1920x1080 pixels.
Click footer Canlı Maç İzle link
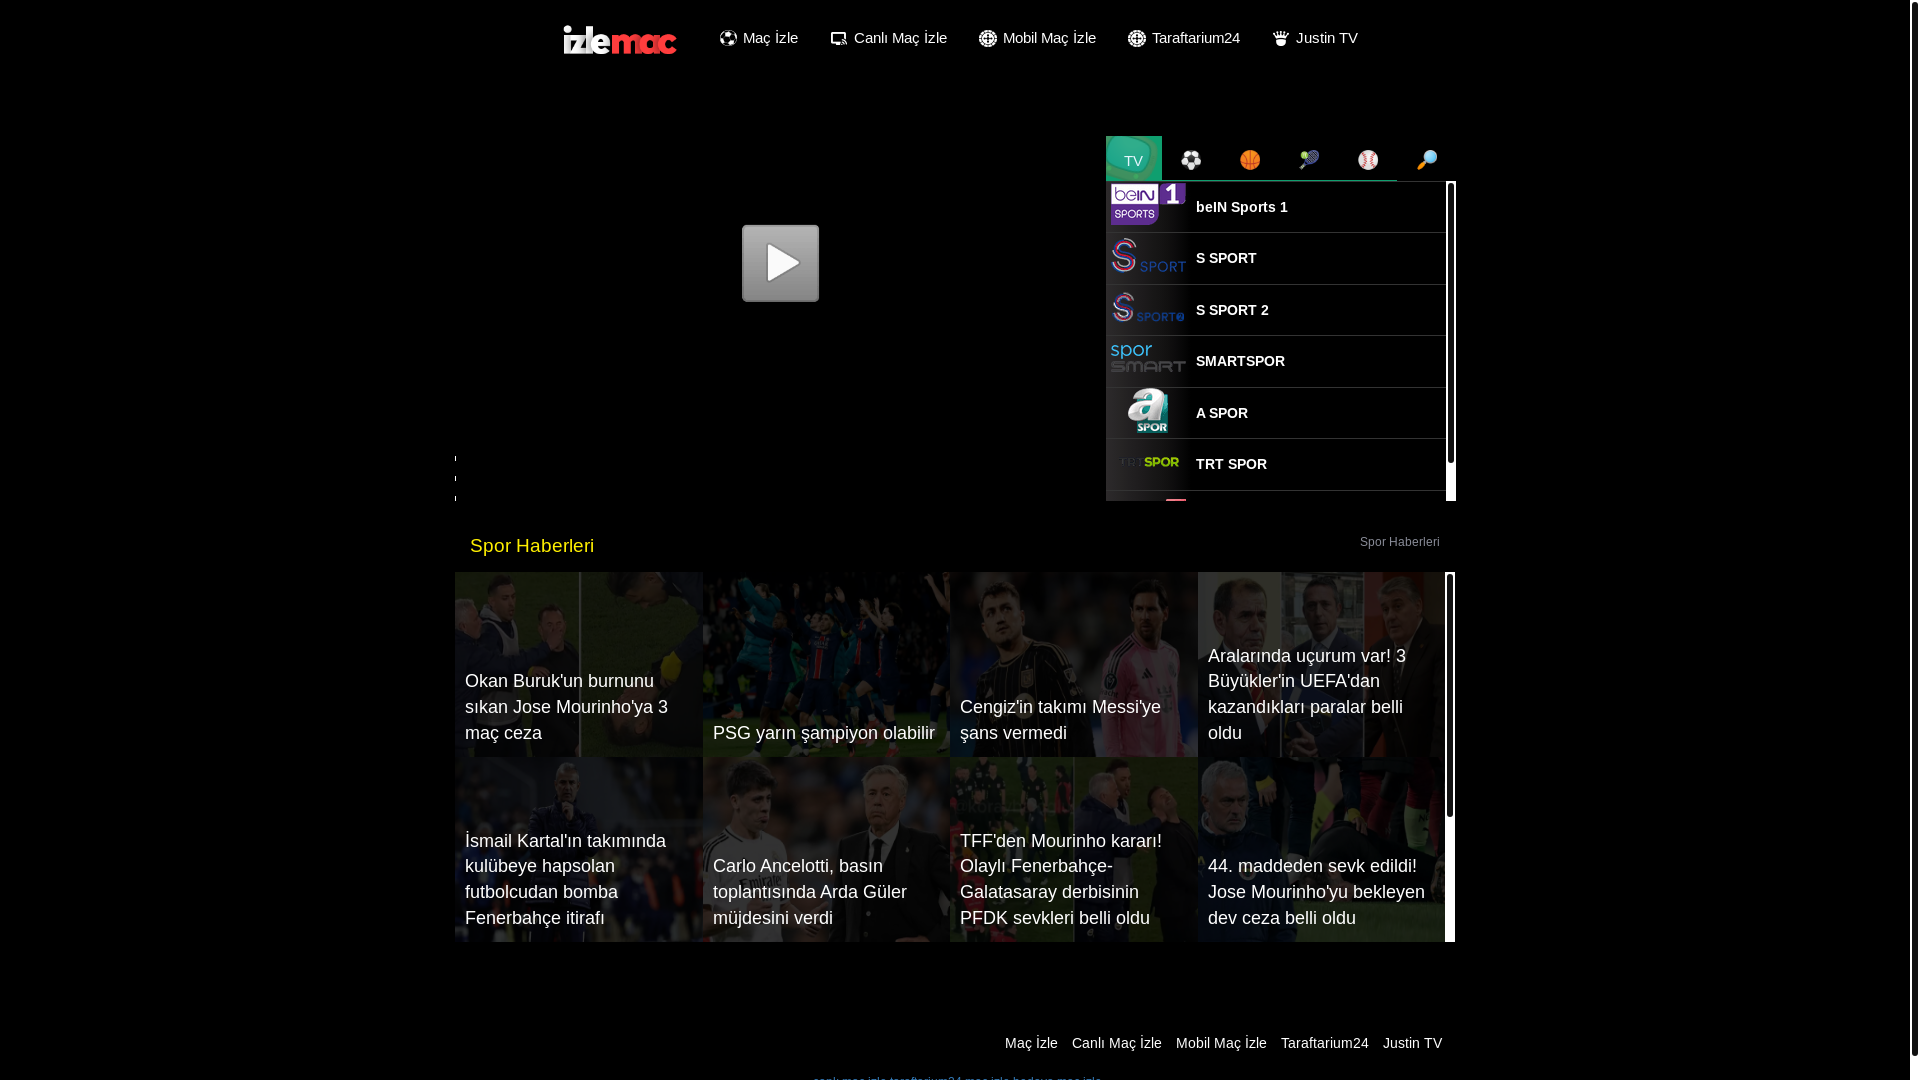pyautogui.click(x=1116, y=1043)
